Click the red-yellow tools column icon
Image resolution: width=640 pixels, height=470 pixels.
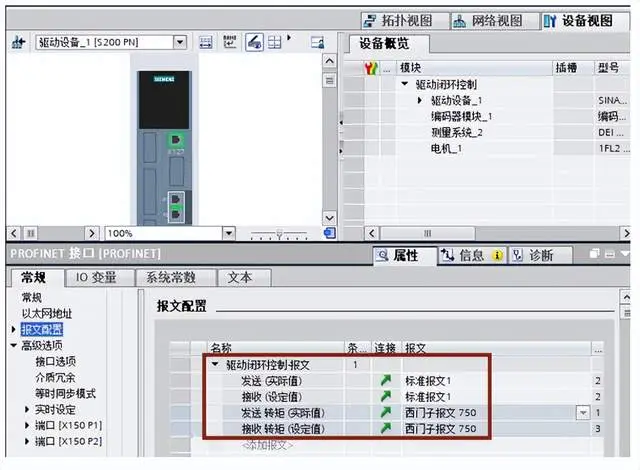[x=371, y=68]
